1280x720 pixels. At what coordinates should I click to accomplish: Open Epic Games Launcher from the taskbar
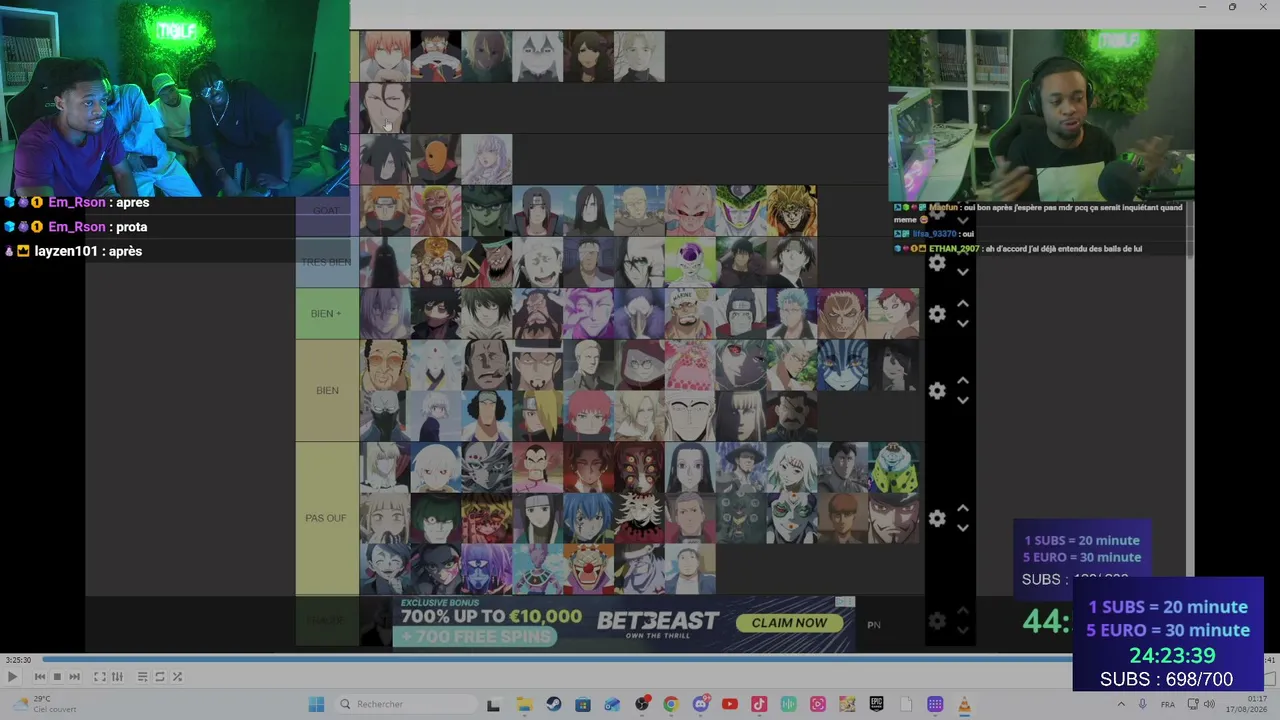[877, 704]
